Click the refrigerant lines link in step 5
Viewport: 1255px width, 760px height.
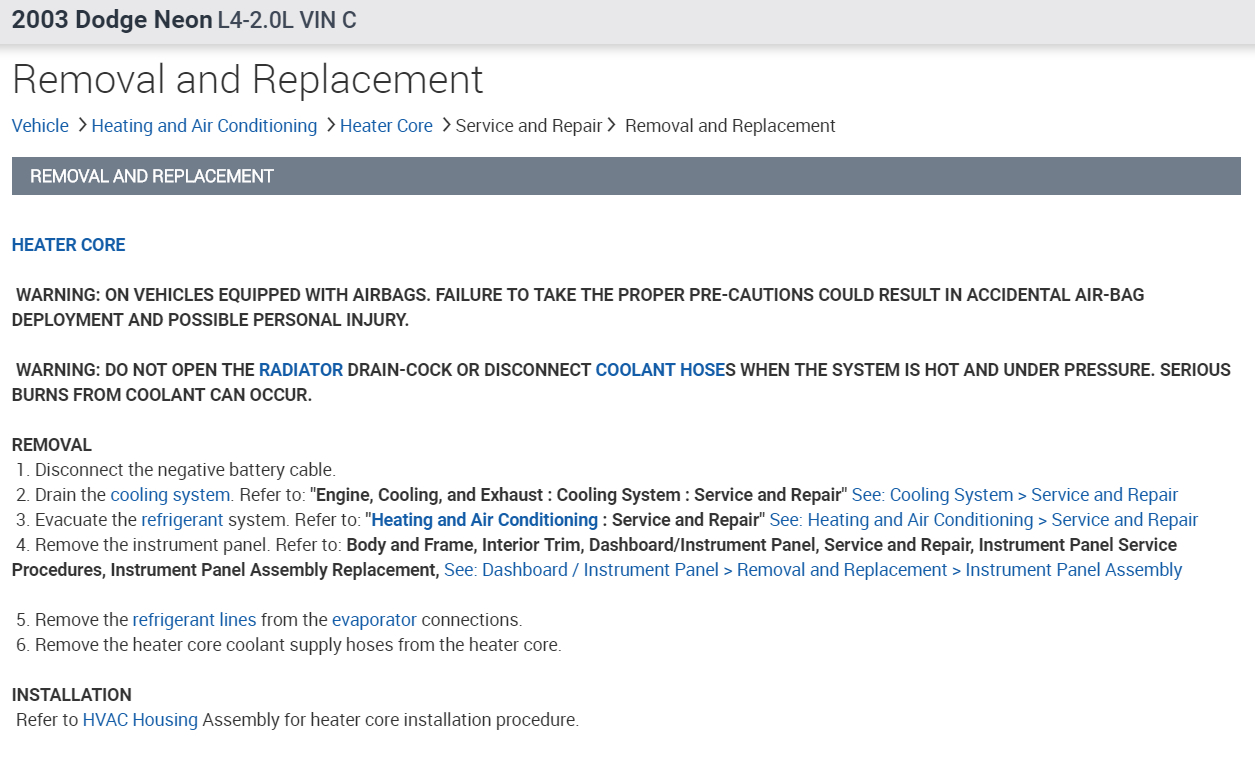coord(194,620)
